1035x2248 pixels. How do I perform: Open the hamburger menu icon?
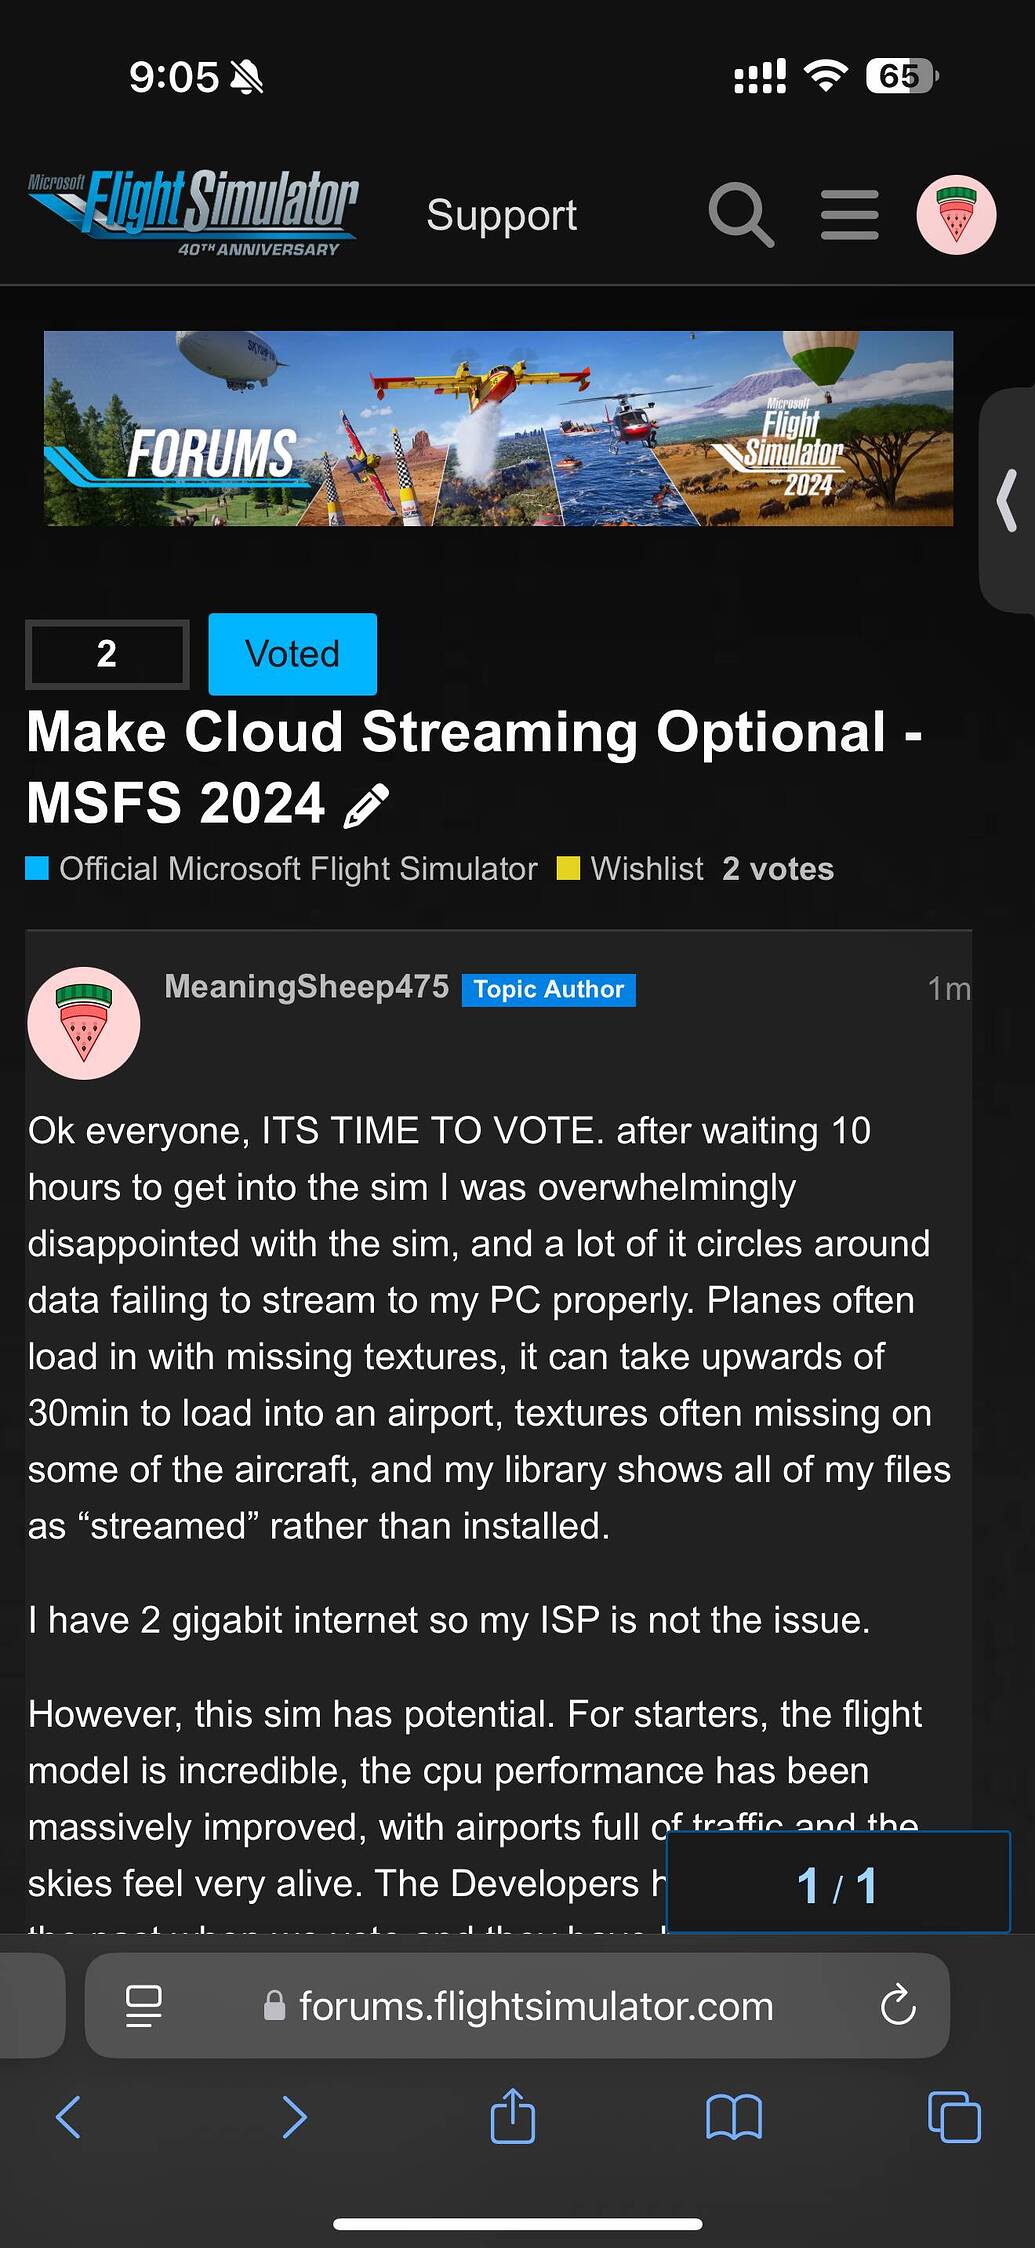tap(849, 215)
